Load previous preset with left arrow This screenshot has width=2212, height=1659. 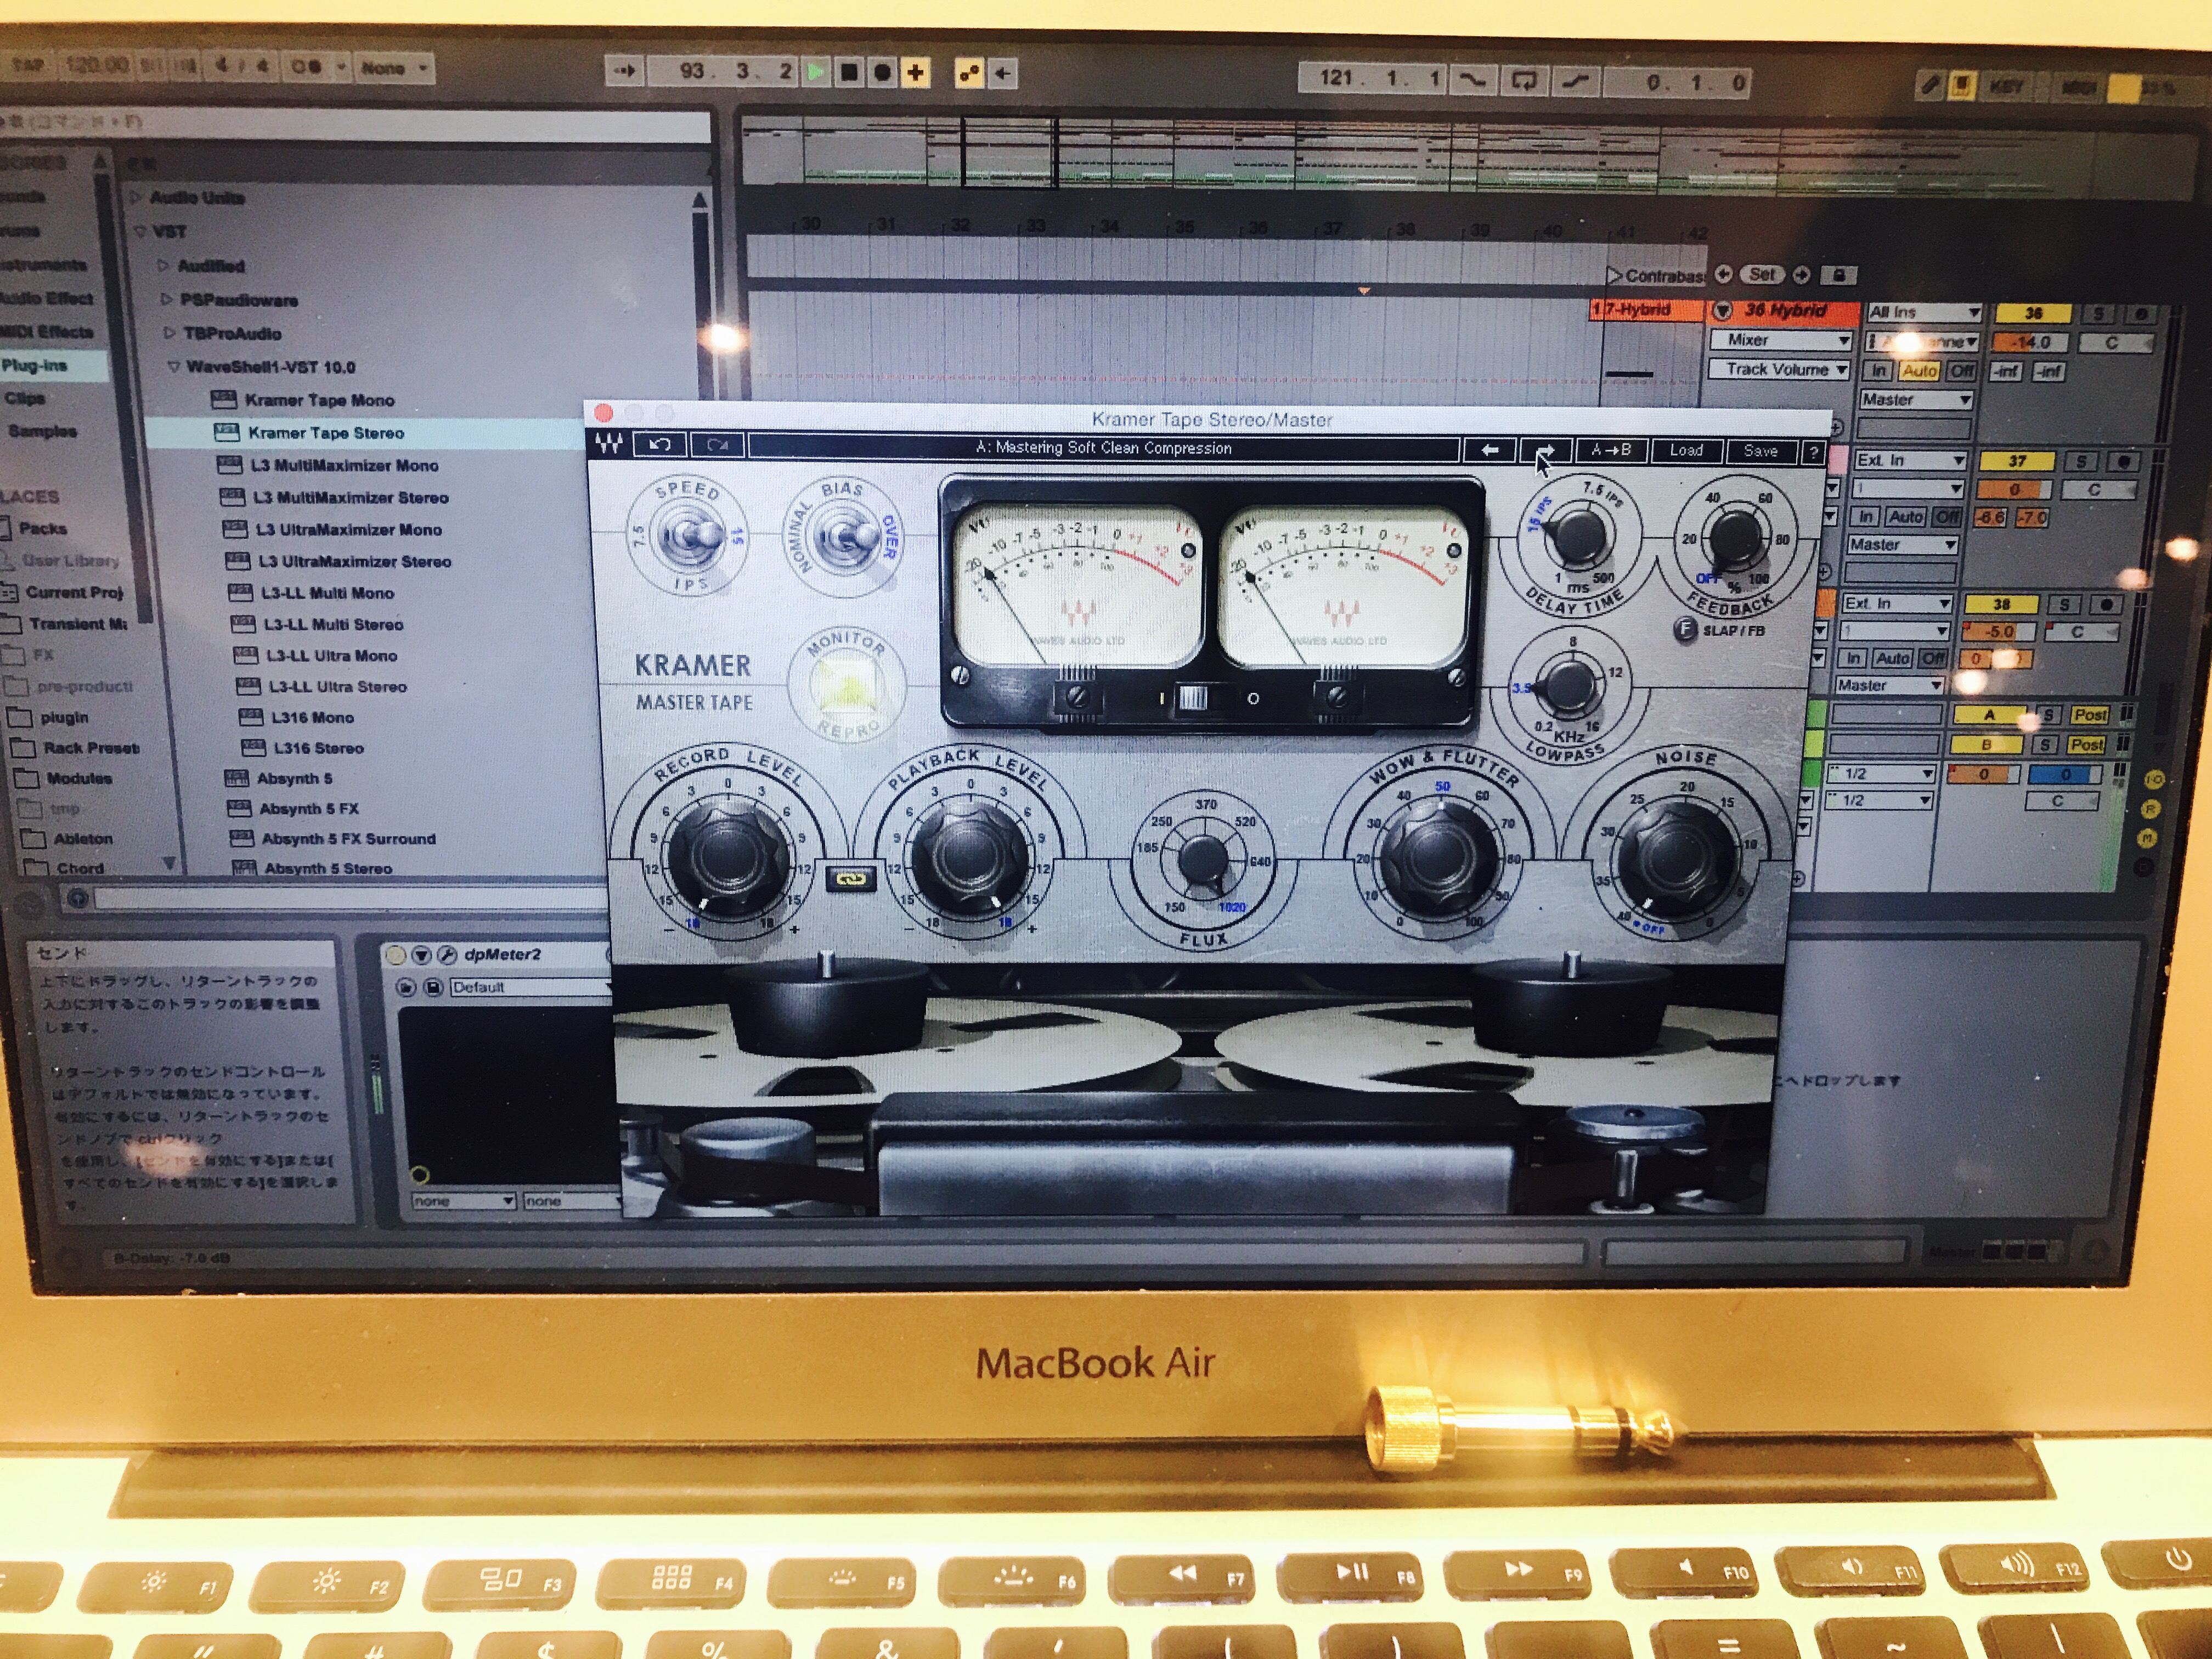[x=1490, y=450]
